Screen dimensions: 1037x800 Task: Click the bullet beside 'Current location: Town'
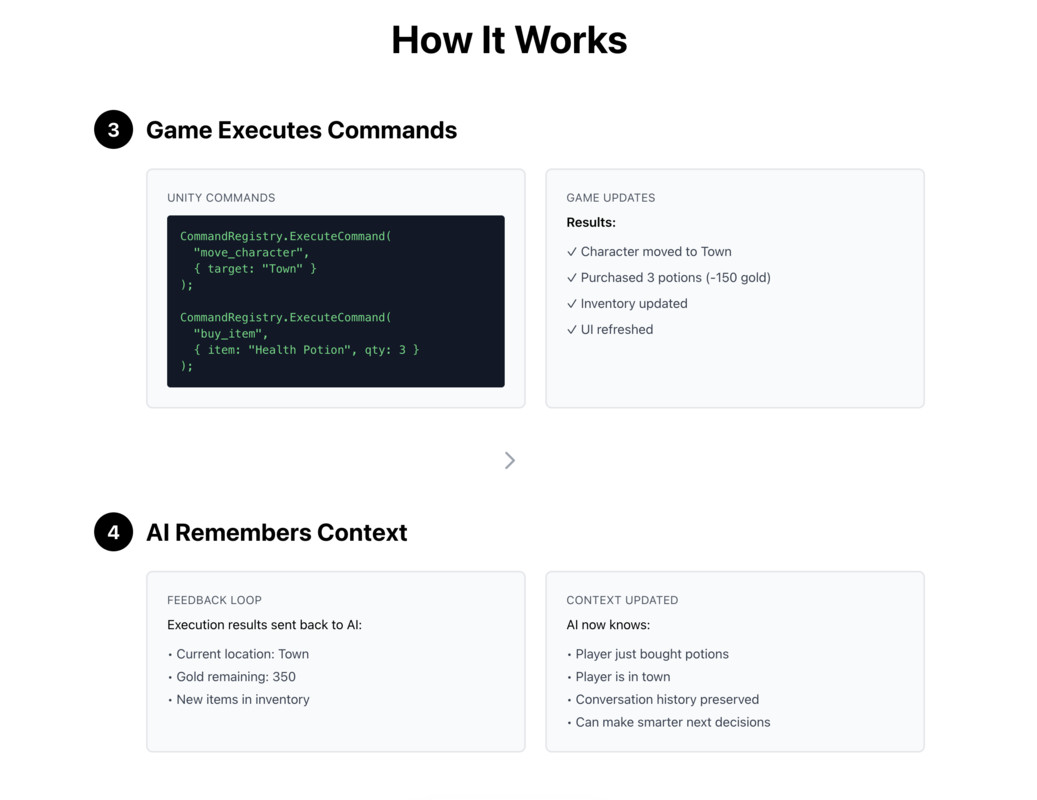pos(172,653)
